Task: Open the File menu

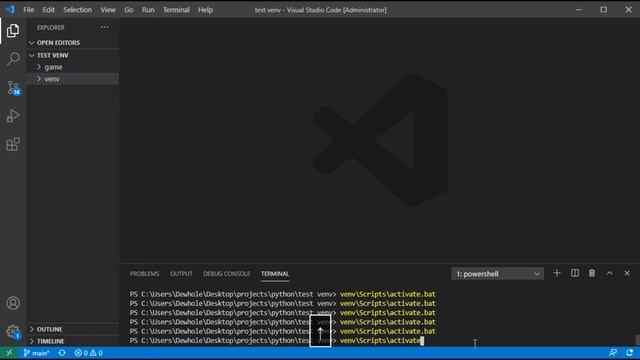Action: 29,10
